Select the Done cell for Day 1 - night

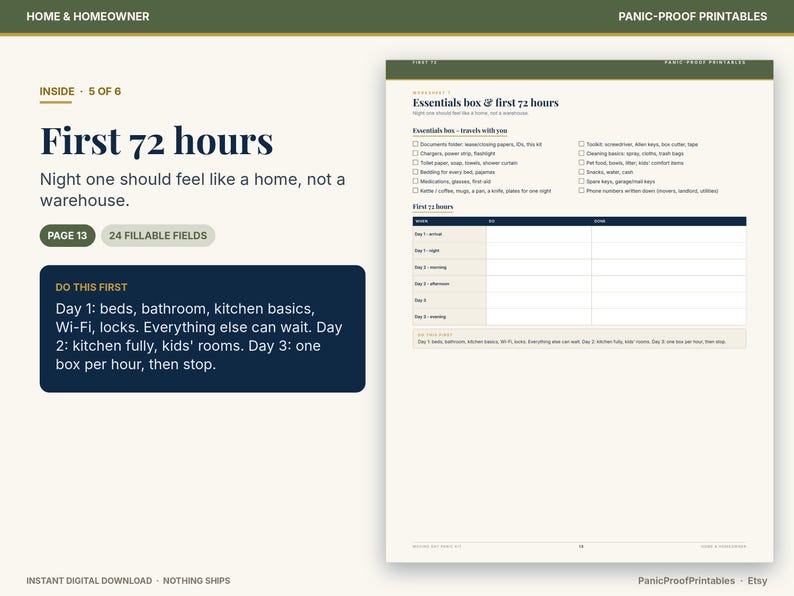669,251
